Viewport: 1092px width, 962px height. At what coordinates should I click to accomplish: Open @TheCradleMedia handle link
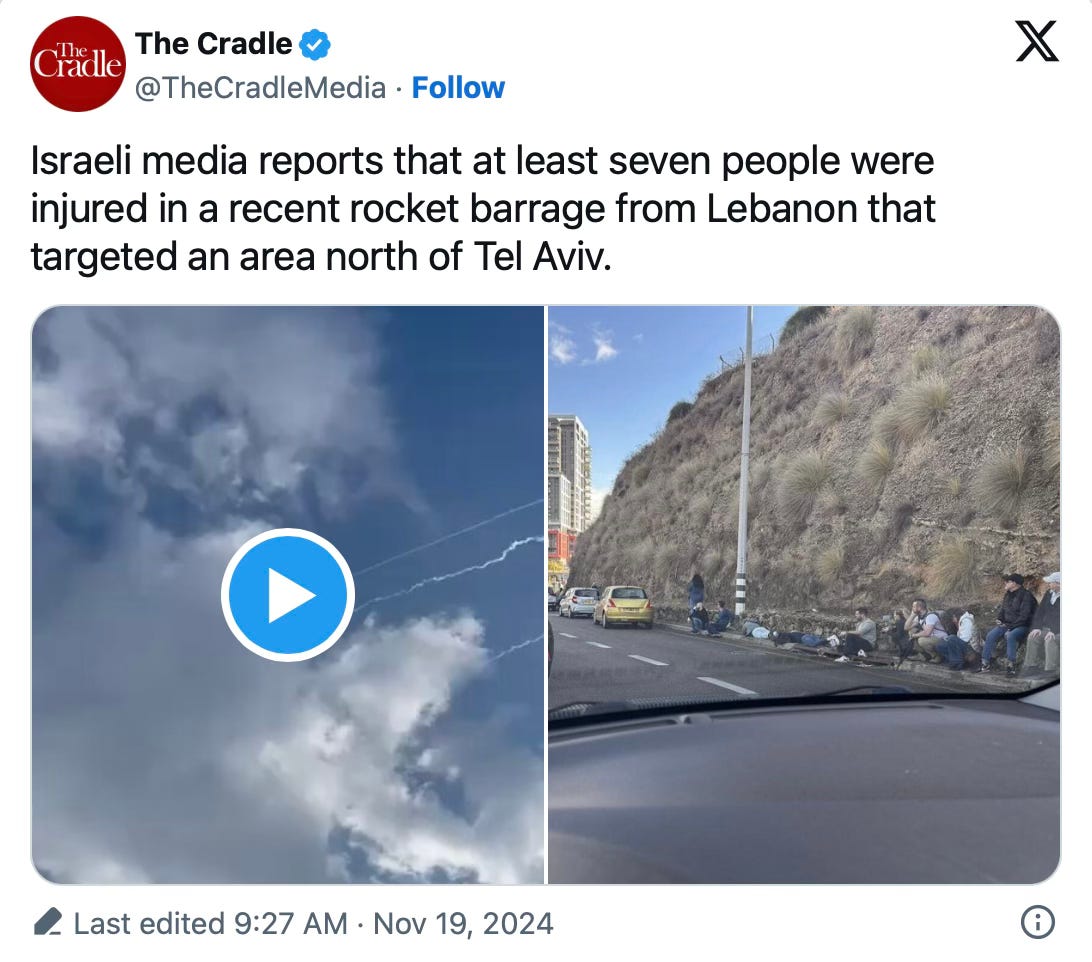click(x=260, y=88)
